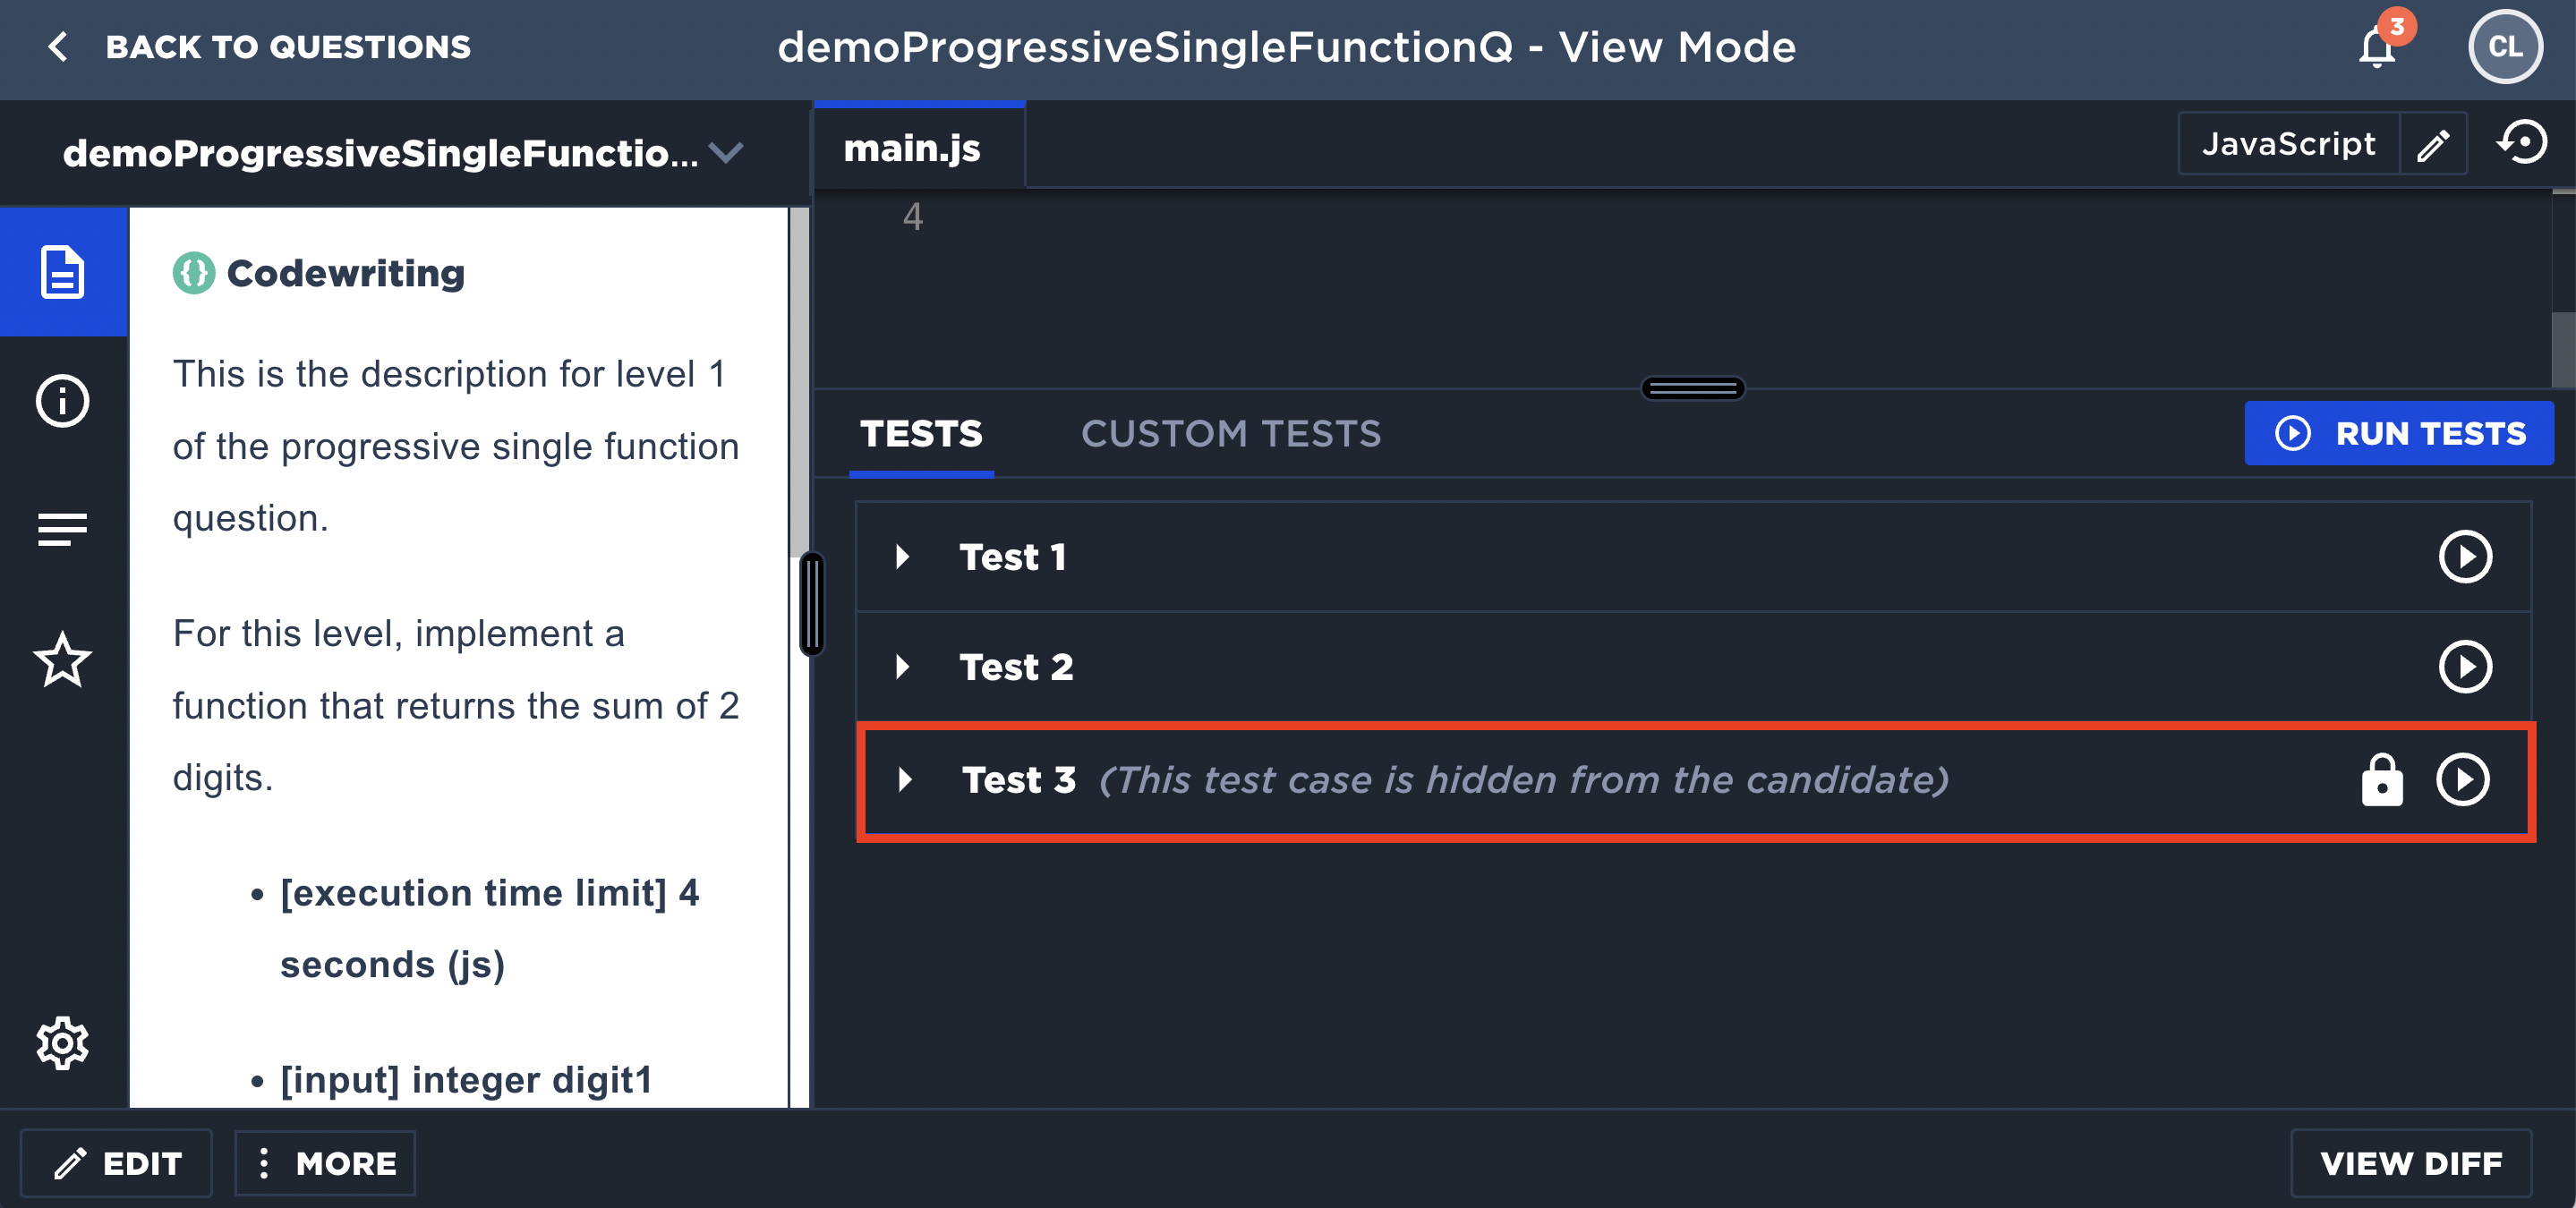
Task: Click the horizontal editor split handle
Action: (1693, 388)
